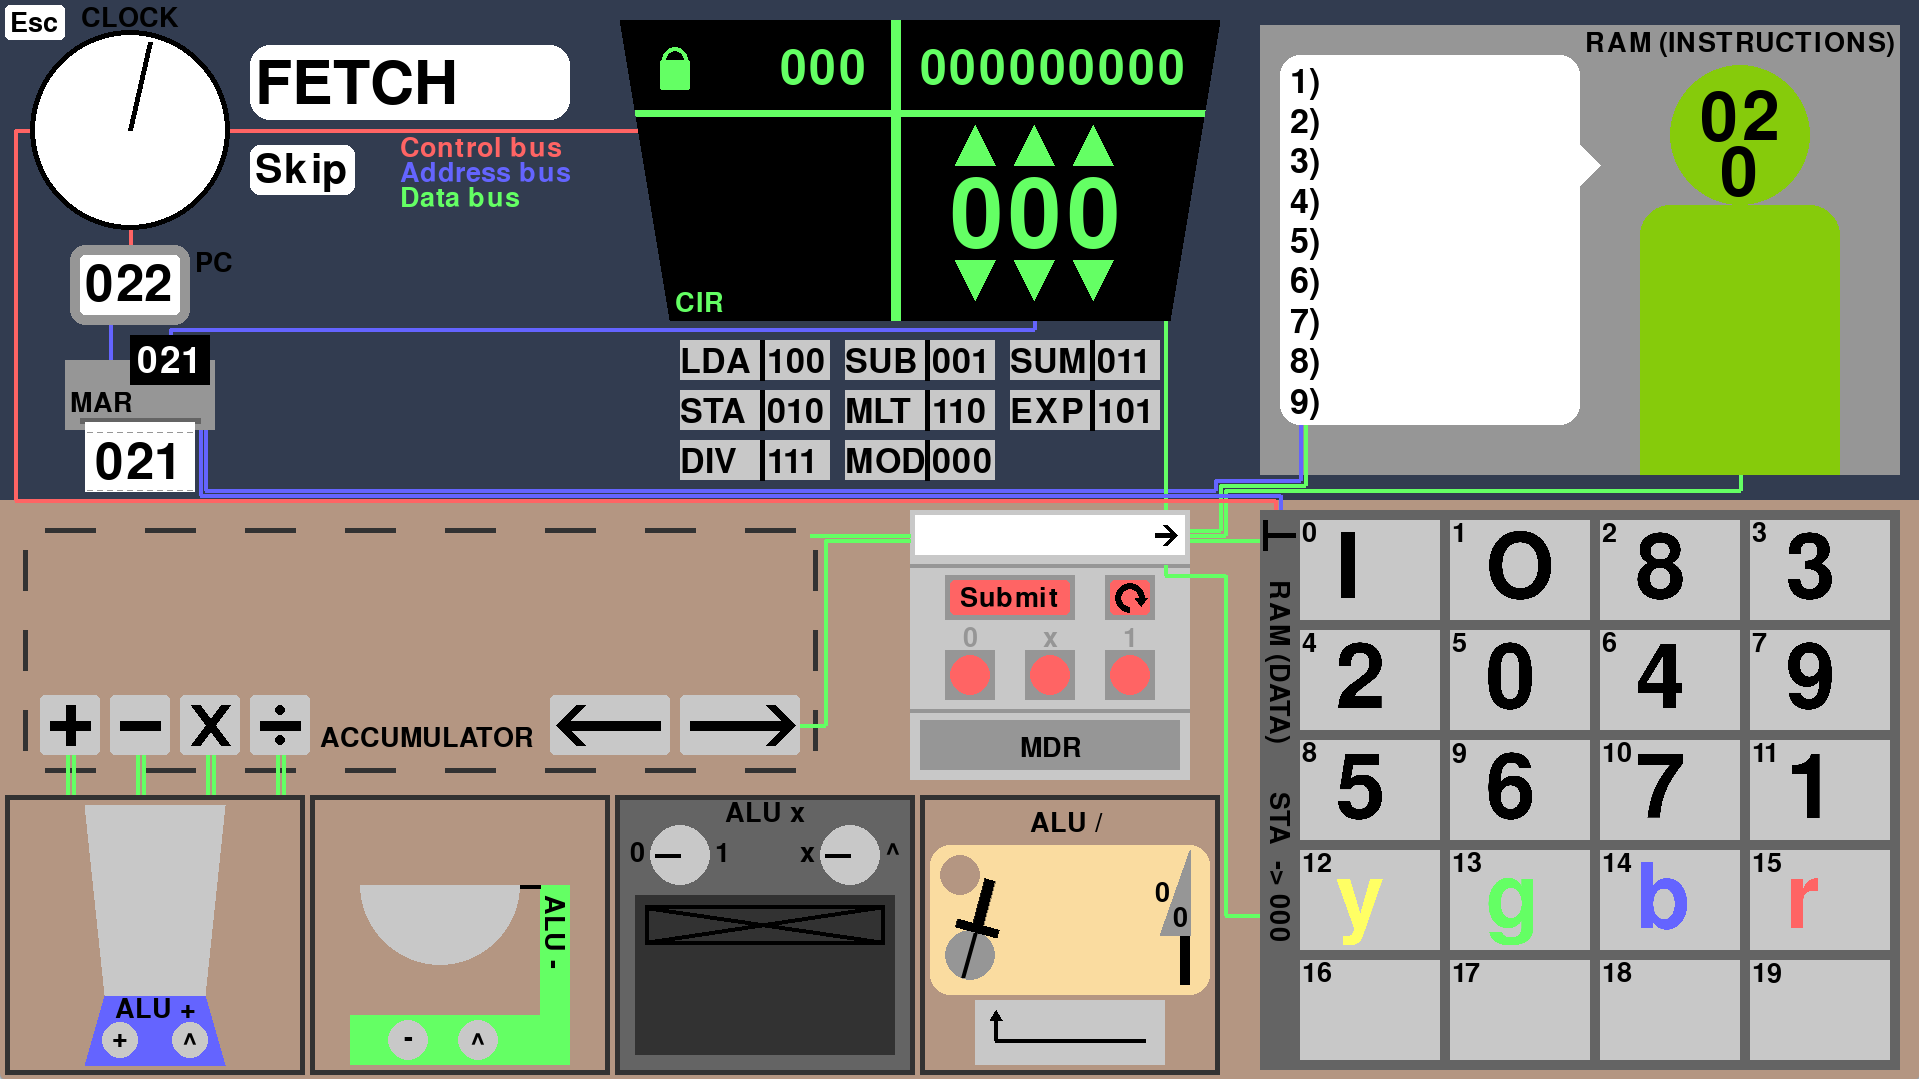Screen dimensions: 1919x1079
Task: Click the MDR input field
Action: point(1049,535)
